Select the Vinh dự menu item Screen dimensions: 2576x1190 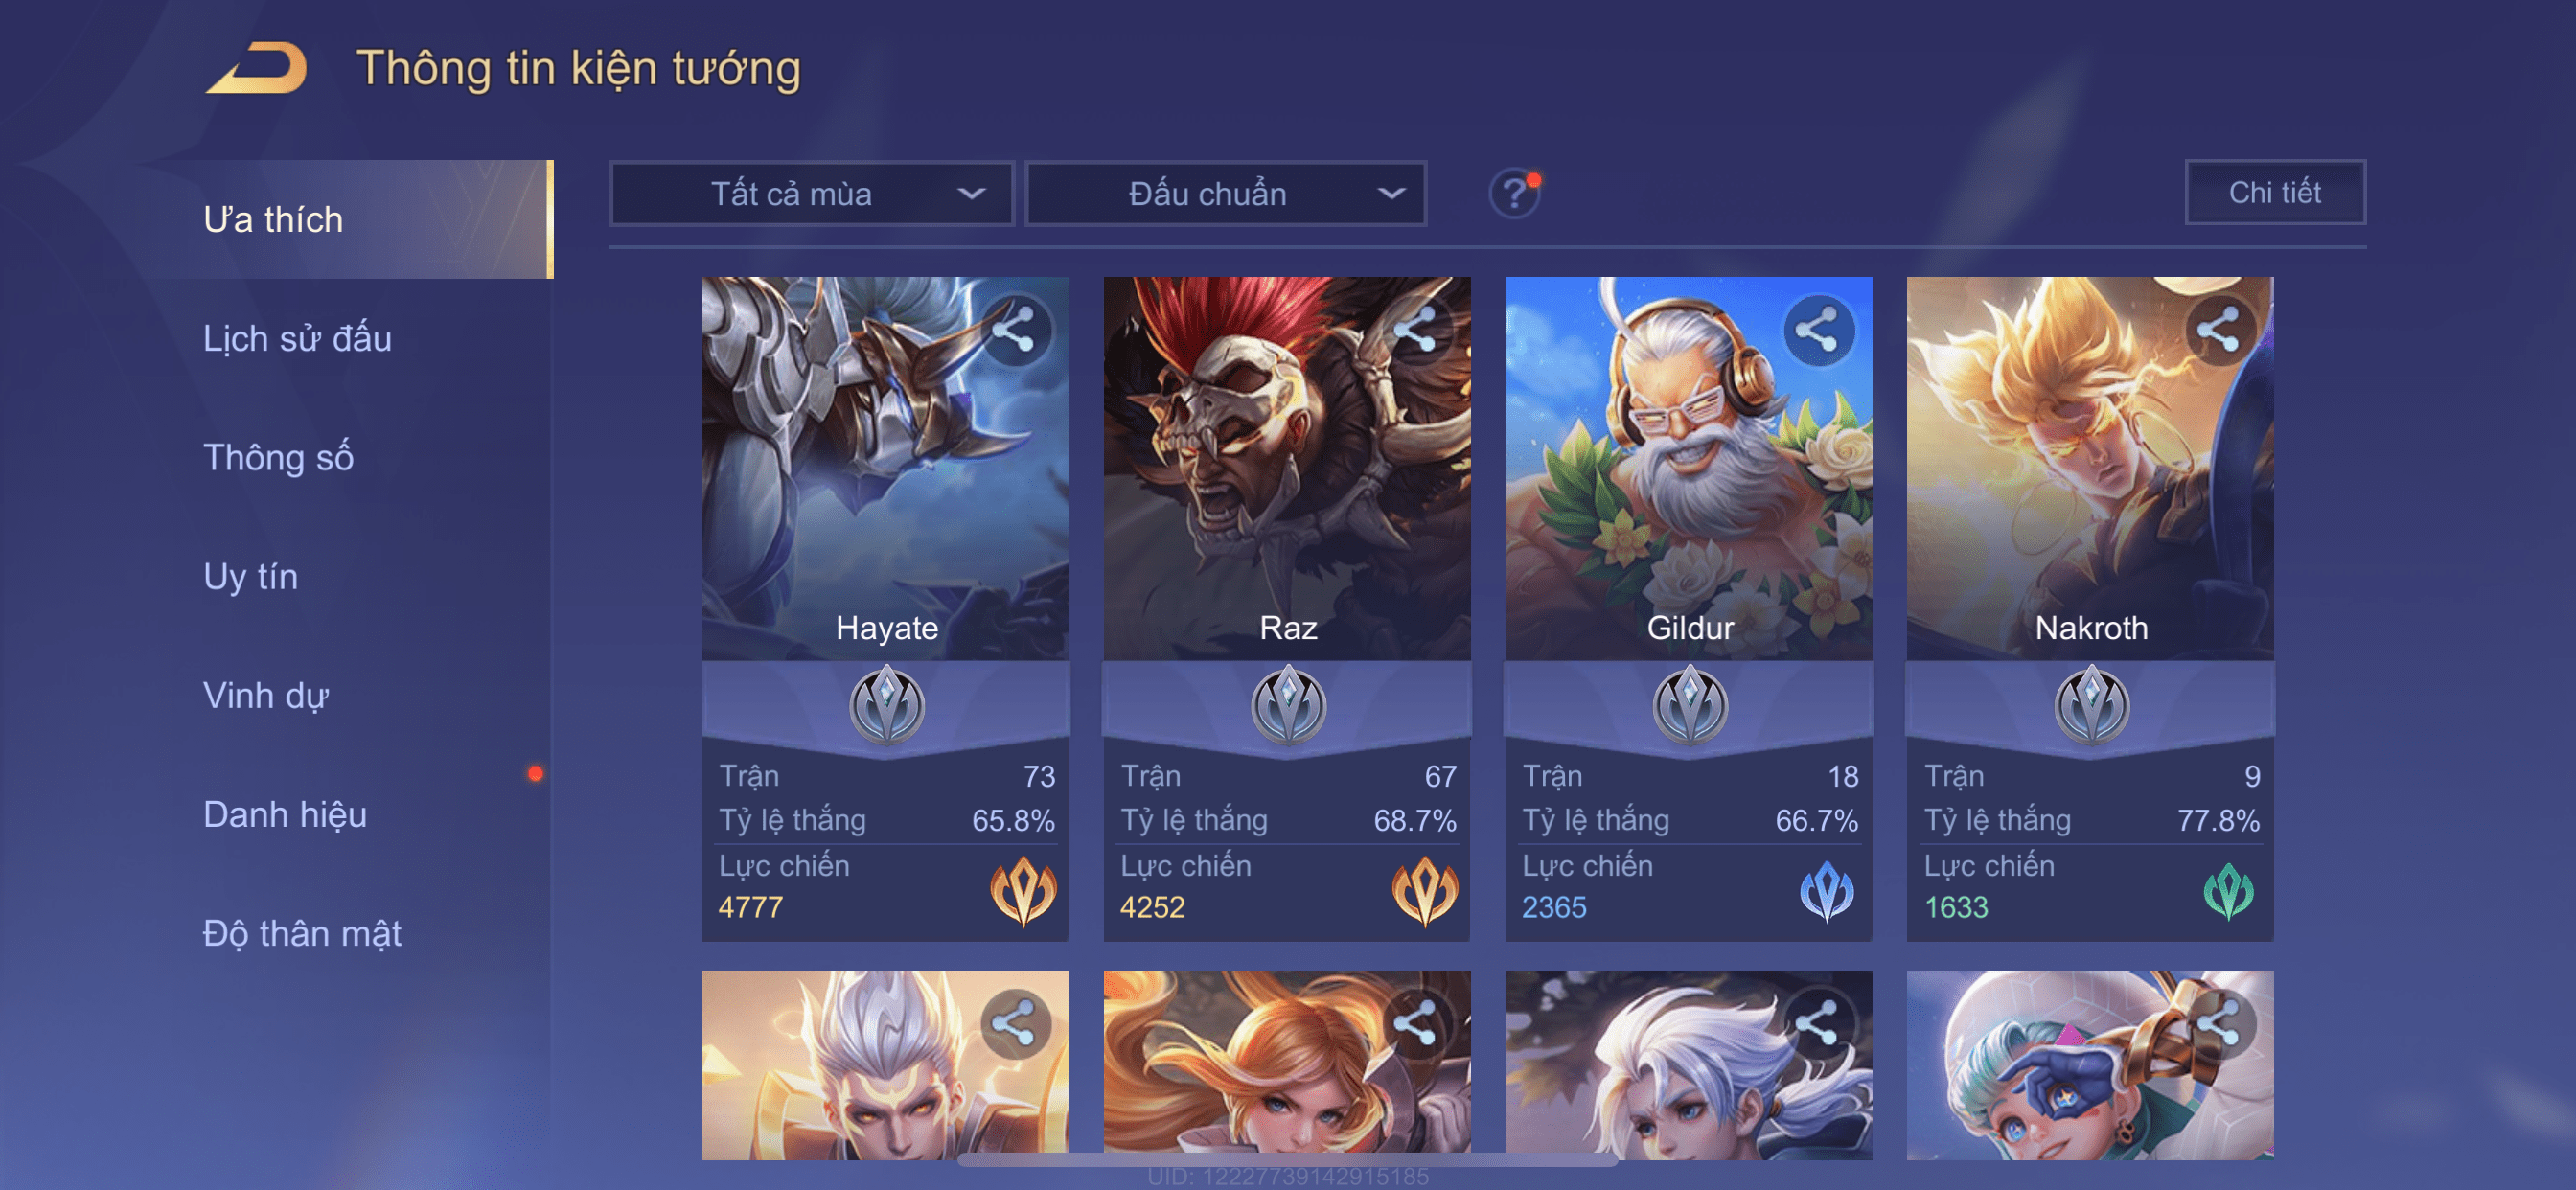[x=266, y=695]
